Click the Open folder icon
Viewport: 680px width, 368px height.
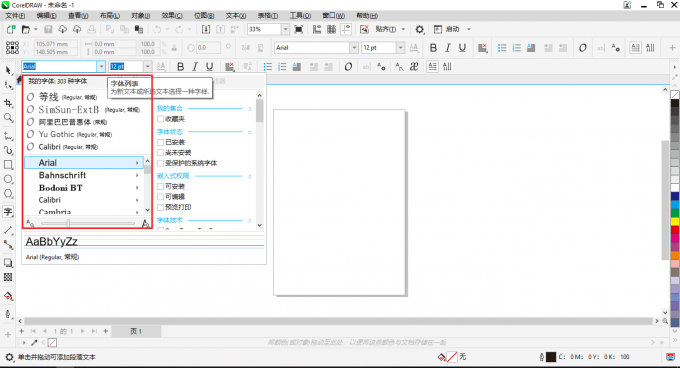coord(26,29)
